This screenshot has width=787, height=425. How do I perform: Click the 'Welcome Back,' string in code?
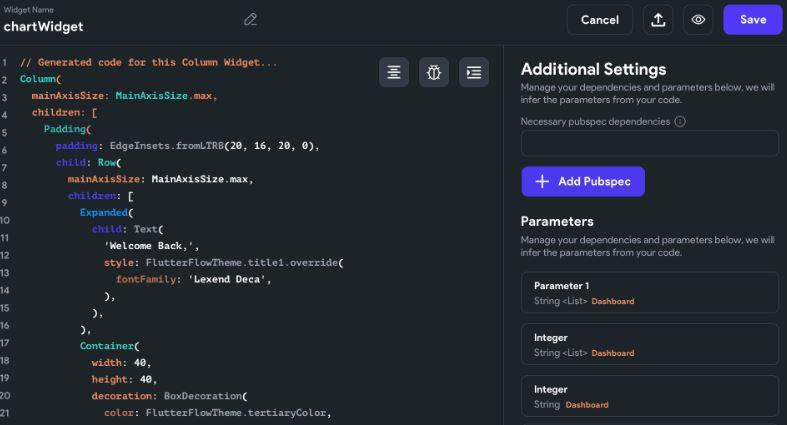coord(151,246)
